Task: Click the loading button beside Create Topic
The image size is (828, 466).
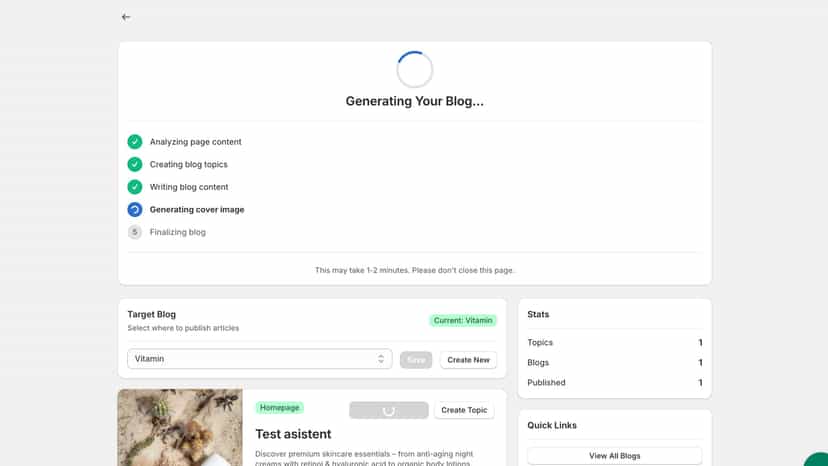Action: pyautogui.click(x=389, y=410)
